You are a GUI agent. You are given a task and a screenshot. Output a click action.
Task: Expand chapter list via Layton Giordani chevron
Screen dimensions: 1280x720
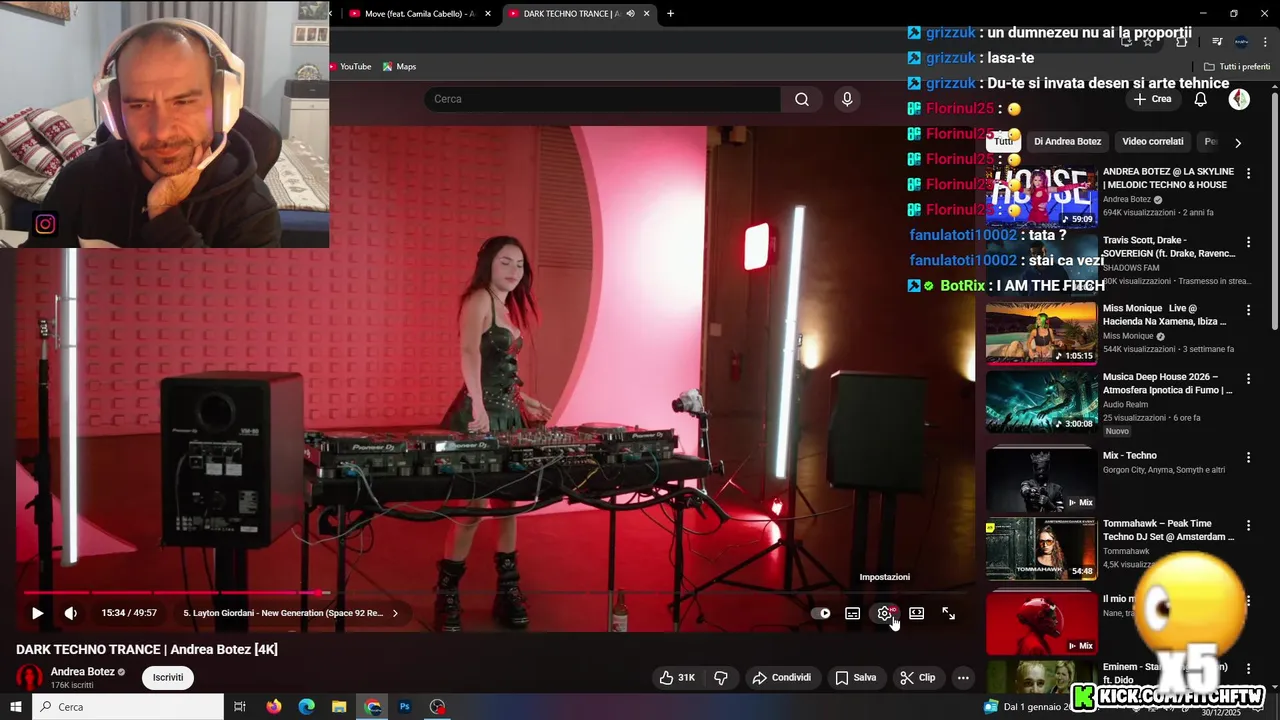click(x=395, y=613)
